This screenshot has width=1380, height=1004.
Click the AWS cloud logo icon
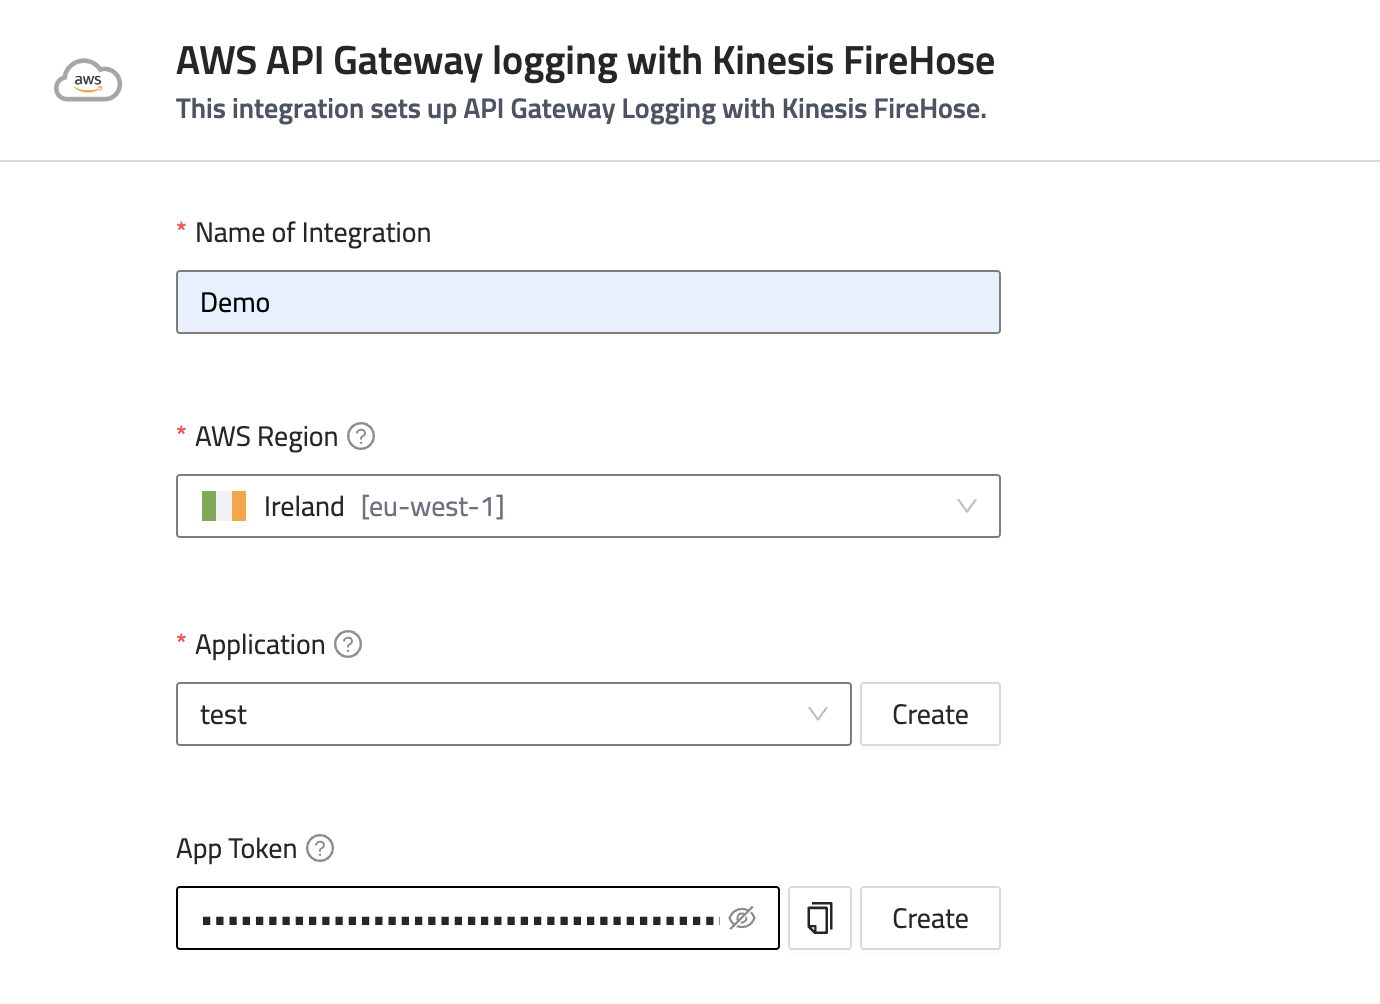88,81
